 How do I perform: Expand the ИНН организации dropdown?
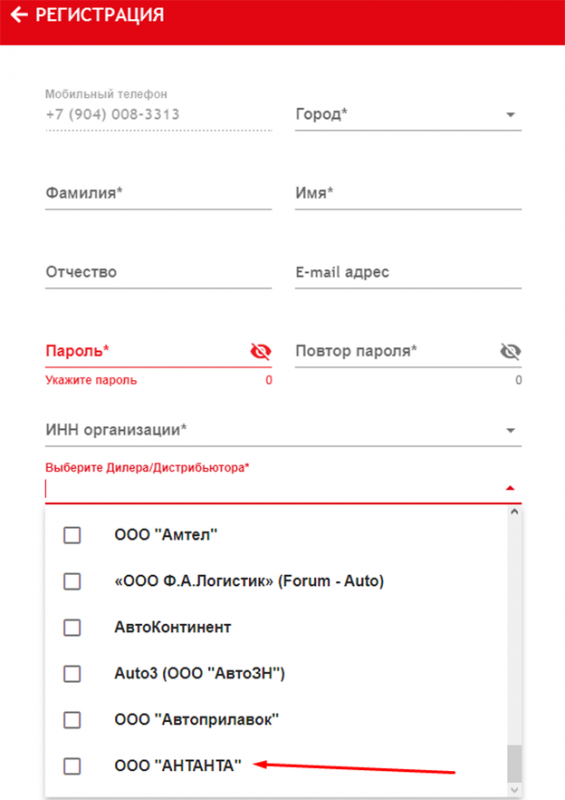pos(510,431)
